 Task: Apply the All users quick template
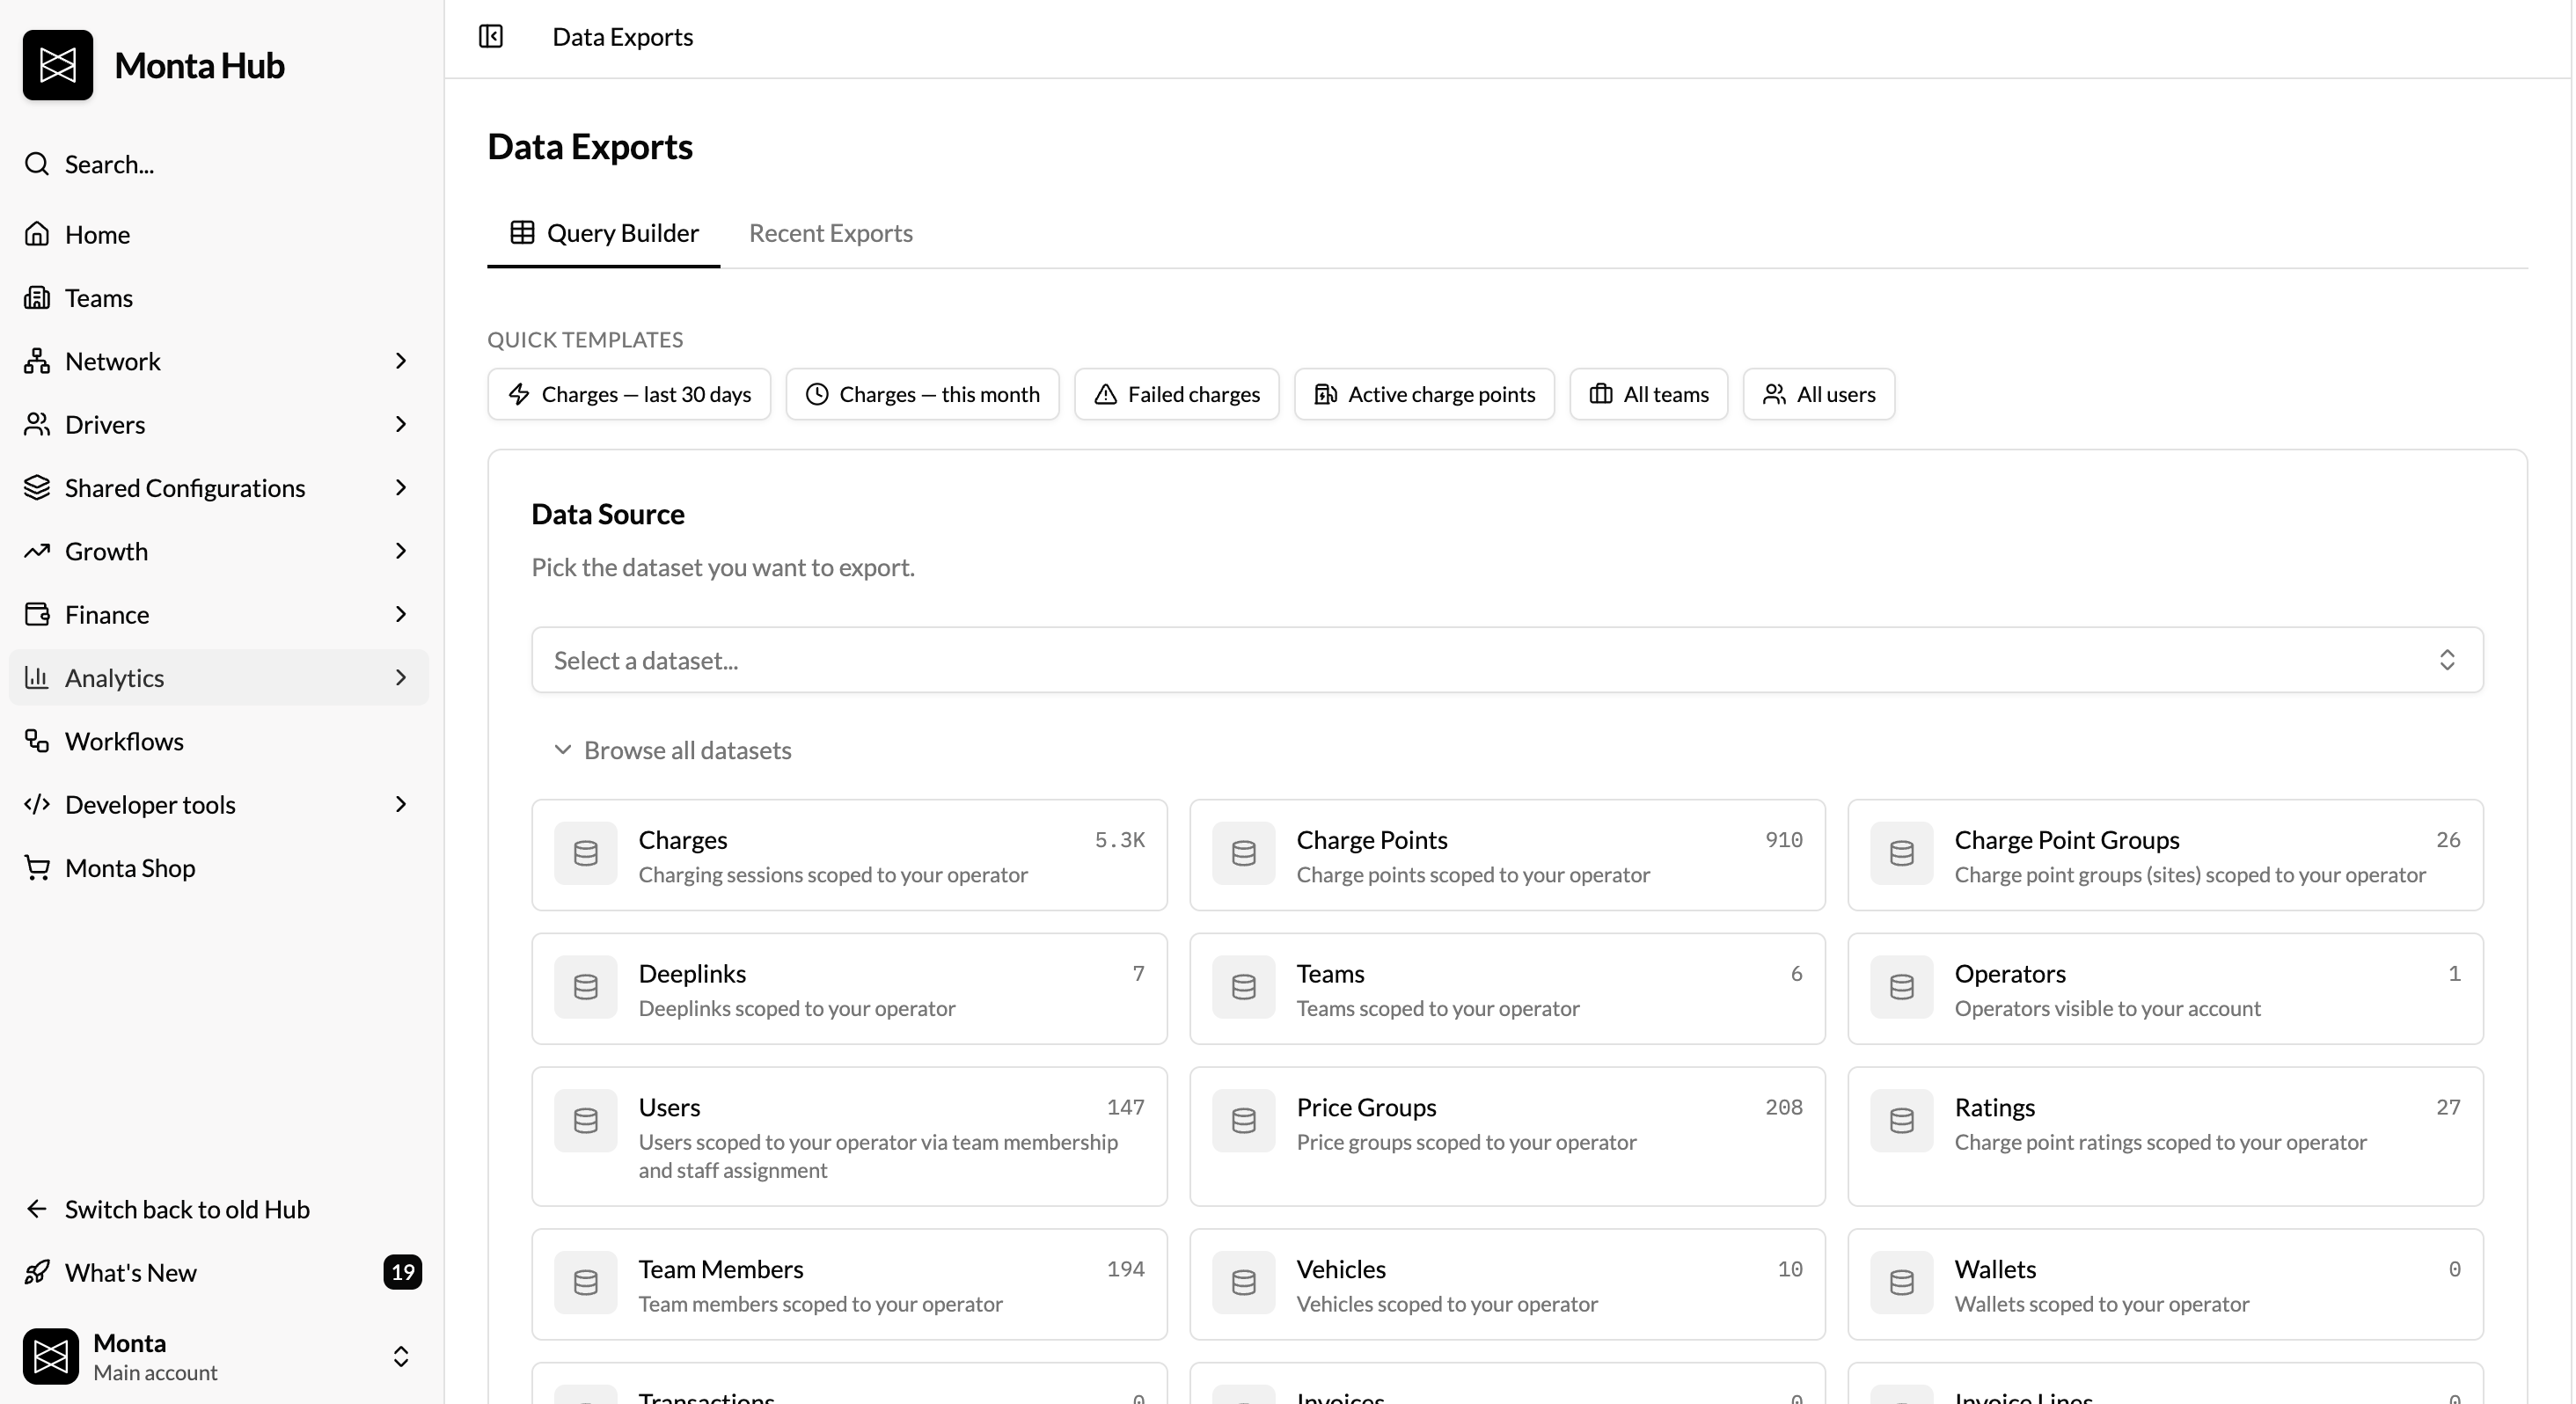[1818, 394]
